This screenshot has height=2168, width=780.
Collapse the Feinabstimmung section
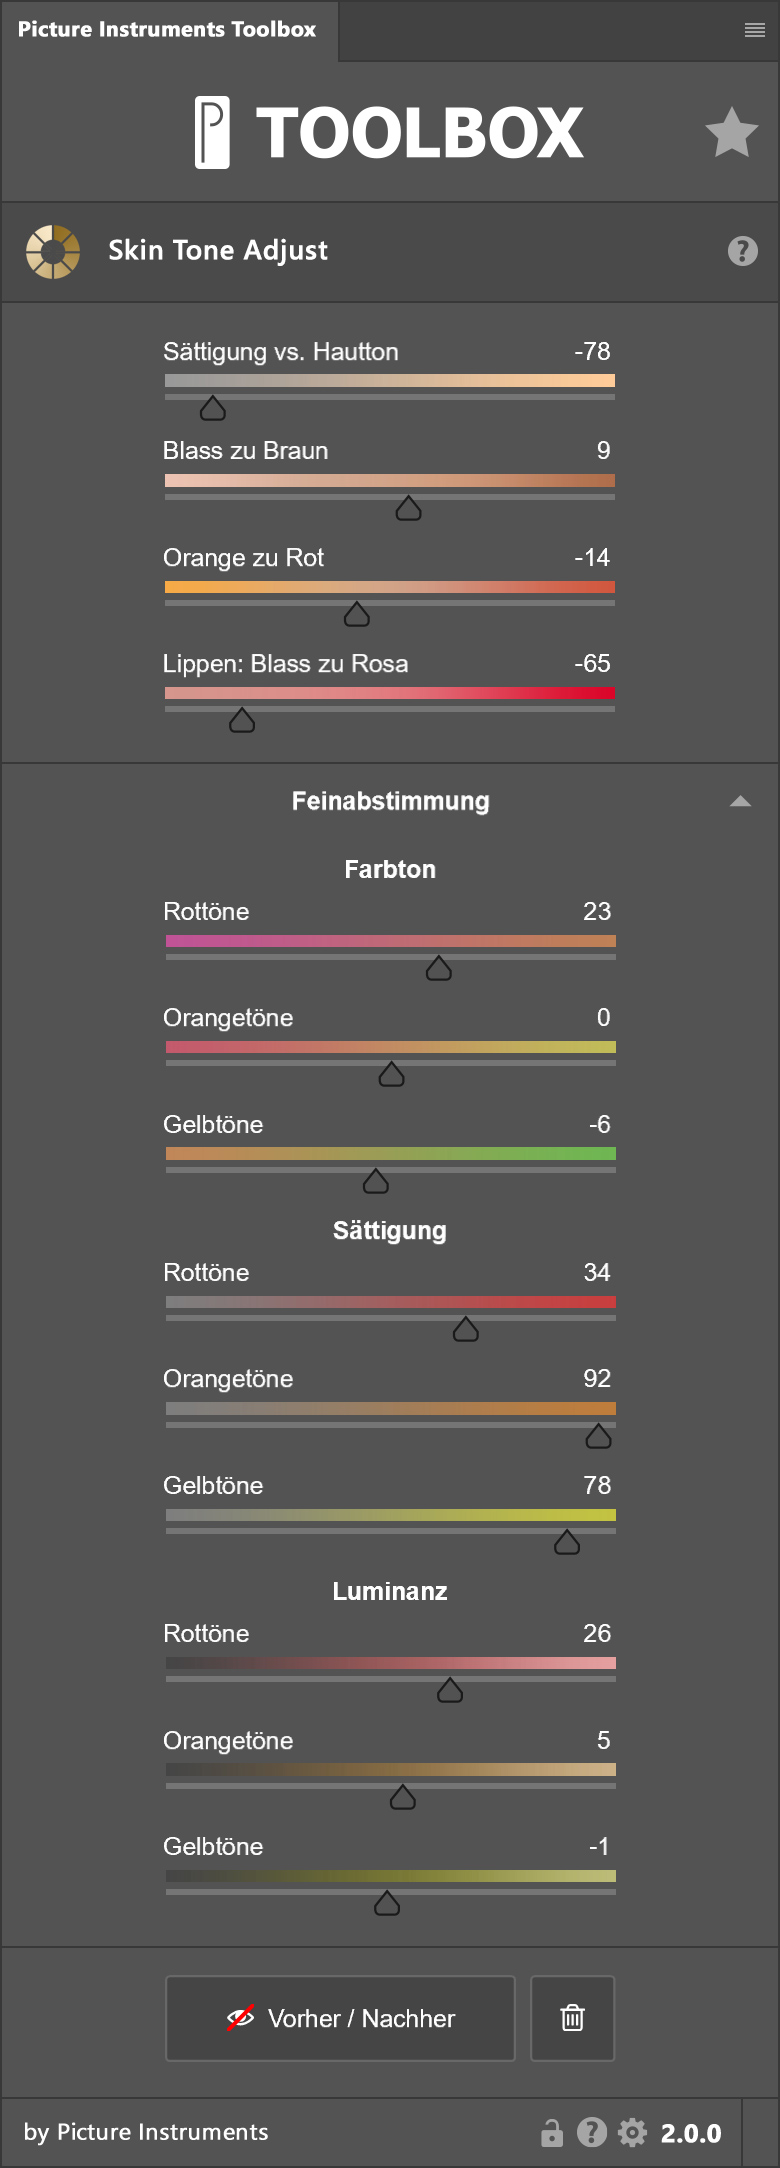(x=740, y=801)
